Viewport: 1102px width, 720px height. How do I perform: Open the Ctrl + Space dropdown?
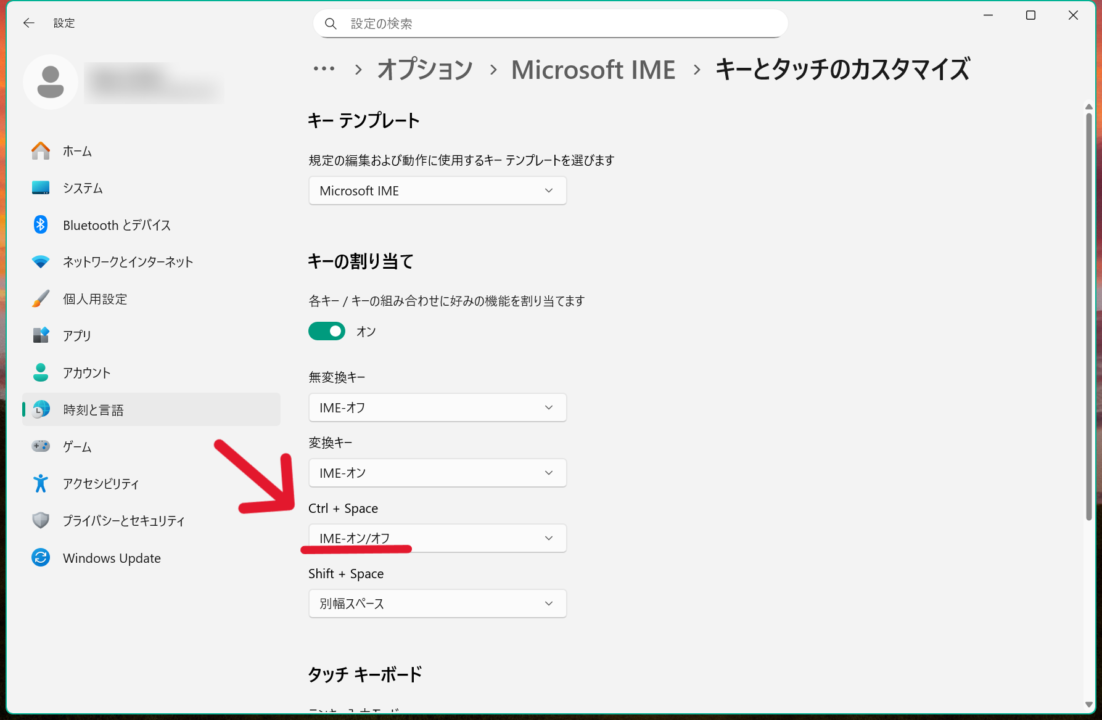437,539
